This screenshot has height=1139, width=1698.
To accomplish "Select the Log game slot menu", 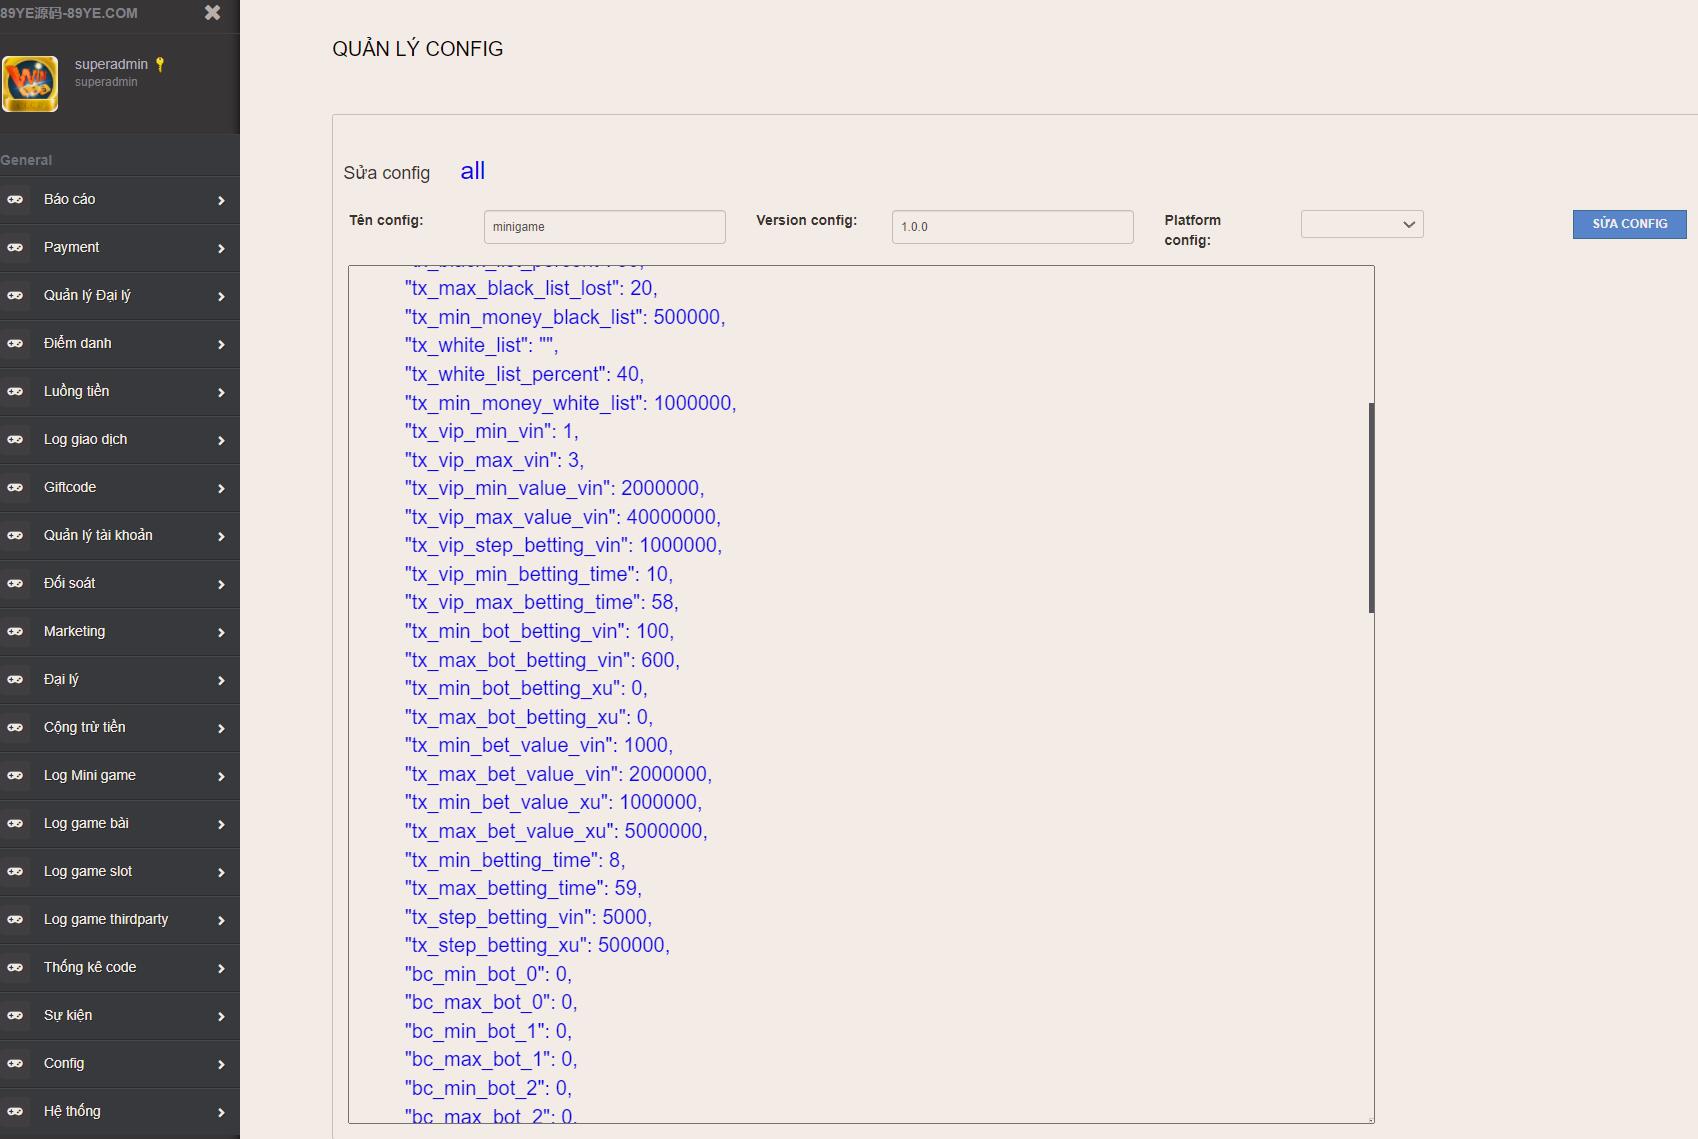I will coord(88,871).
